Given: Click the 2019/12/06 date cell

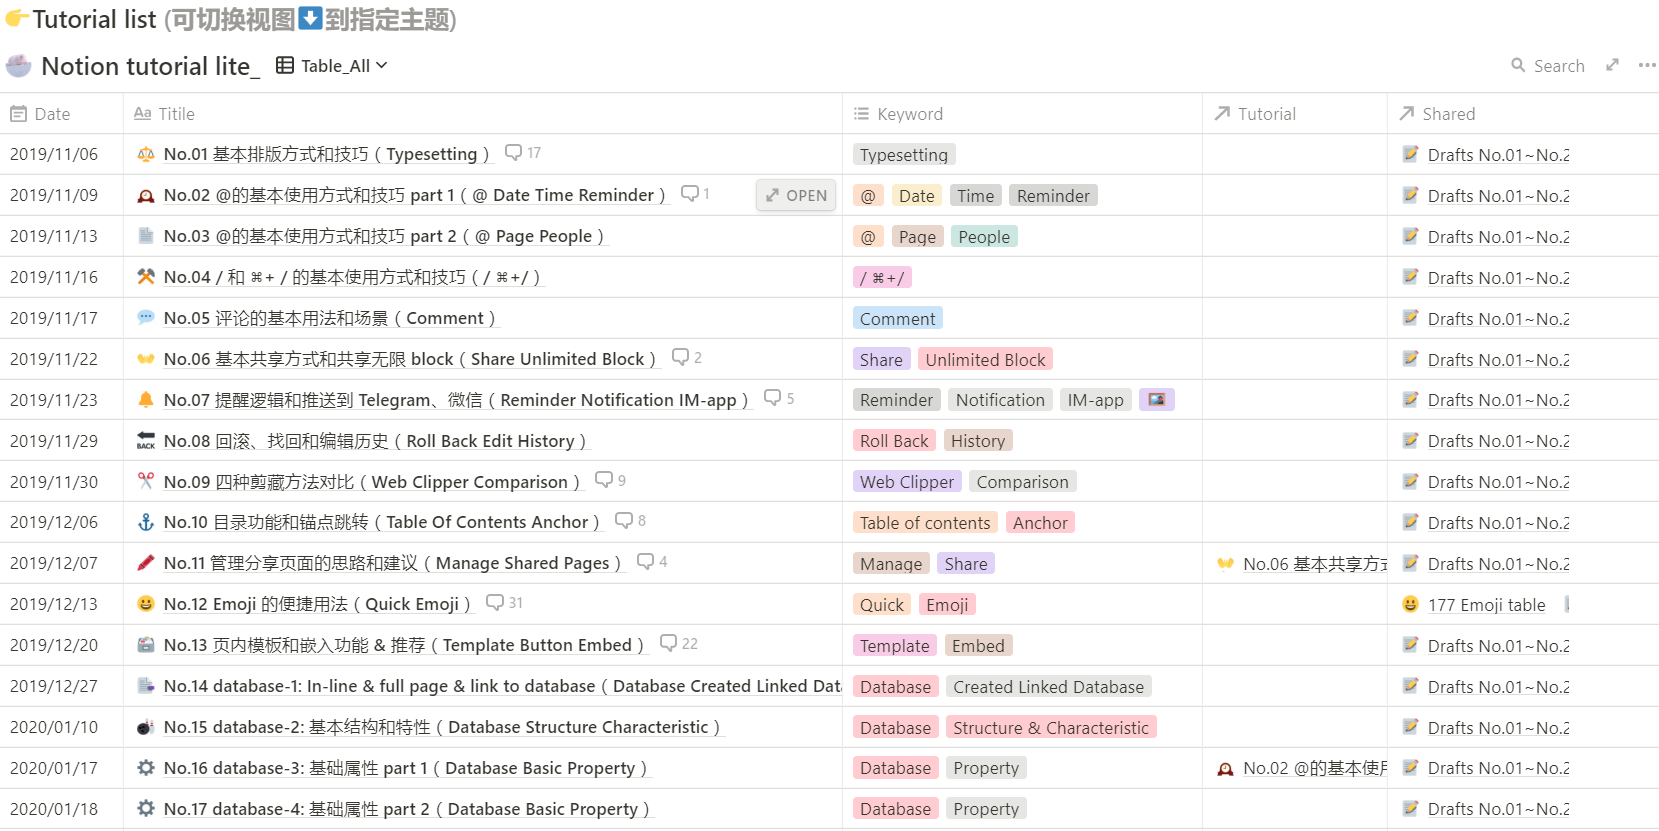Looking at the screenshot, I should 54,522.
